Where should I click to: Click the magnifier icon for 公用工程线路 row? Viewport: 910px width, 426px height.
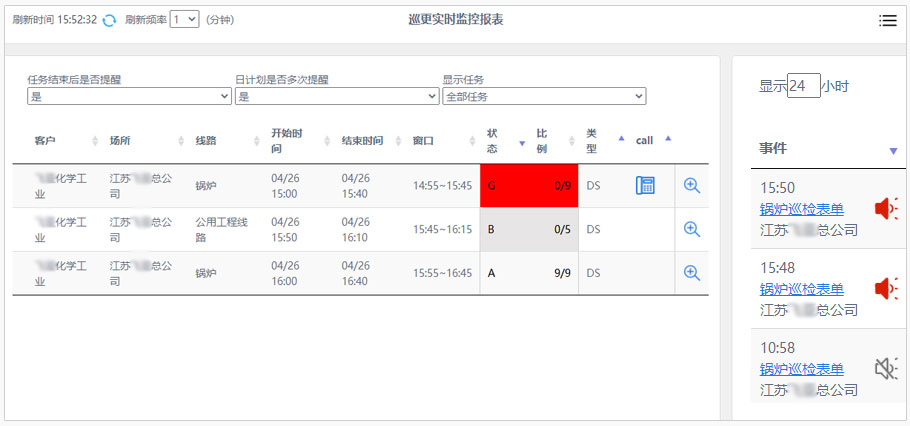691,229
